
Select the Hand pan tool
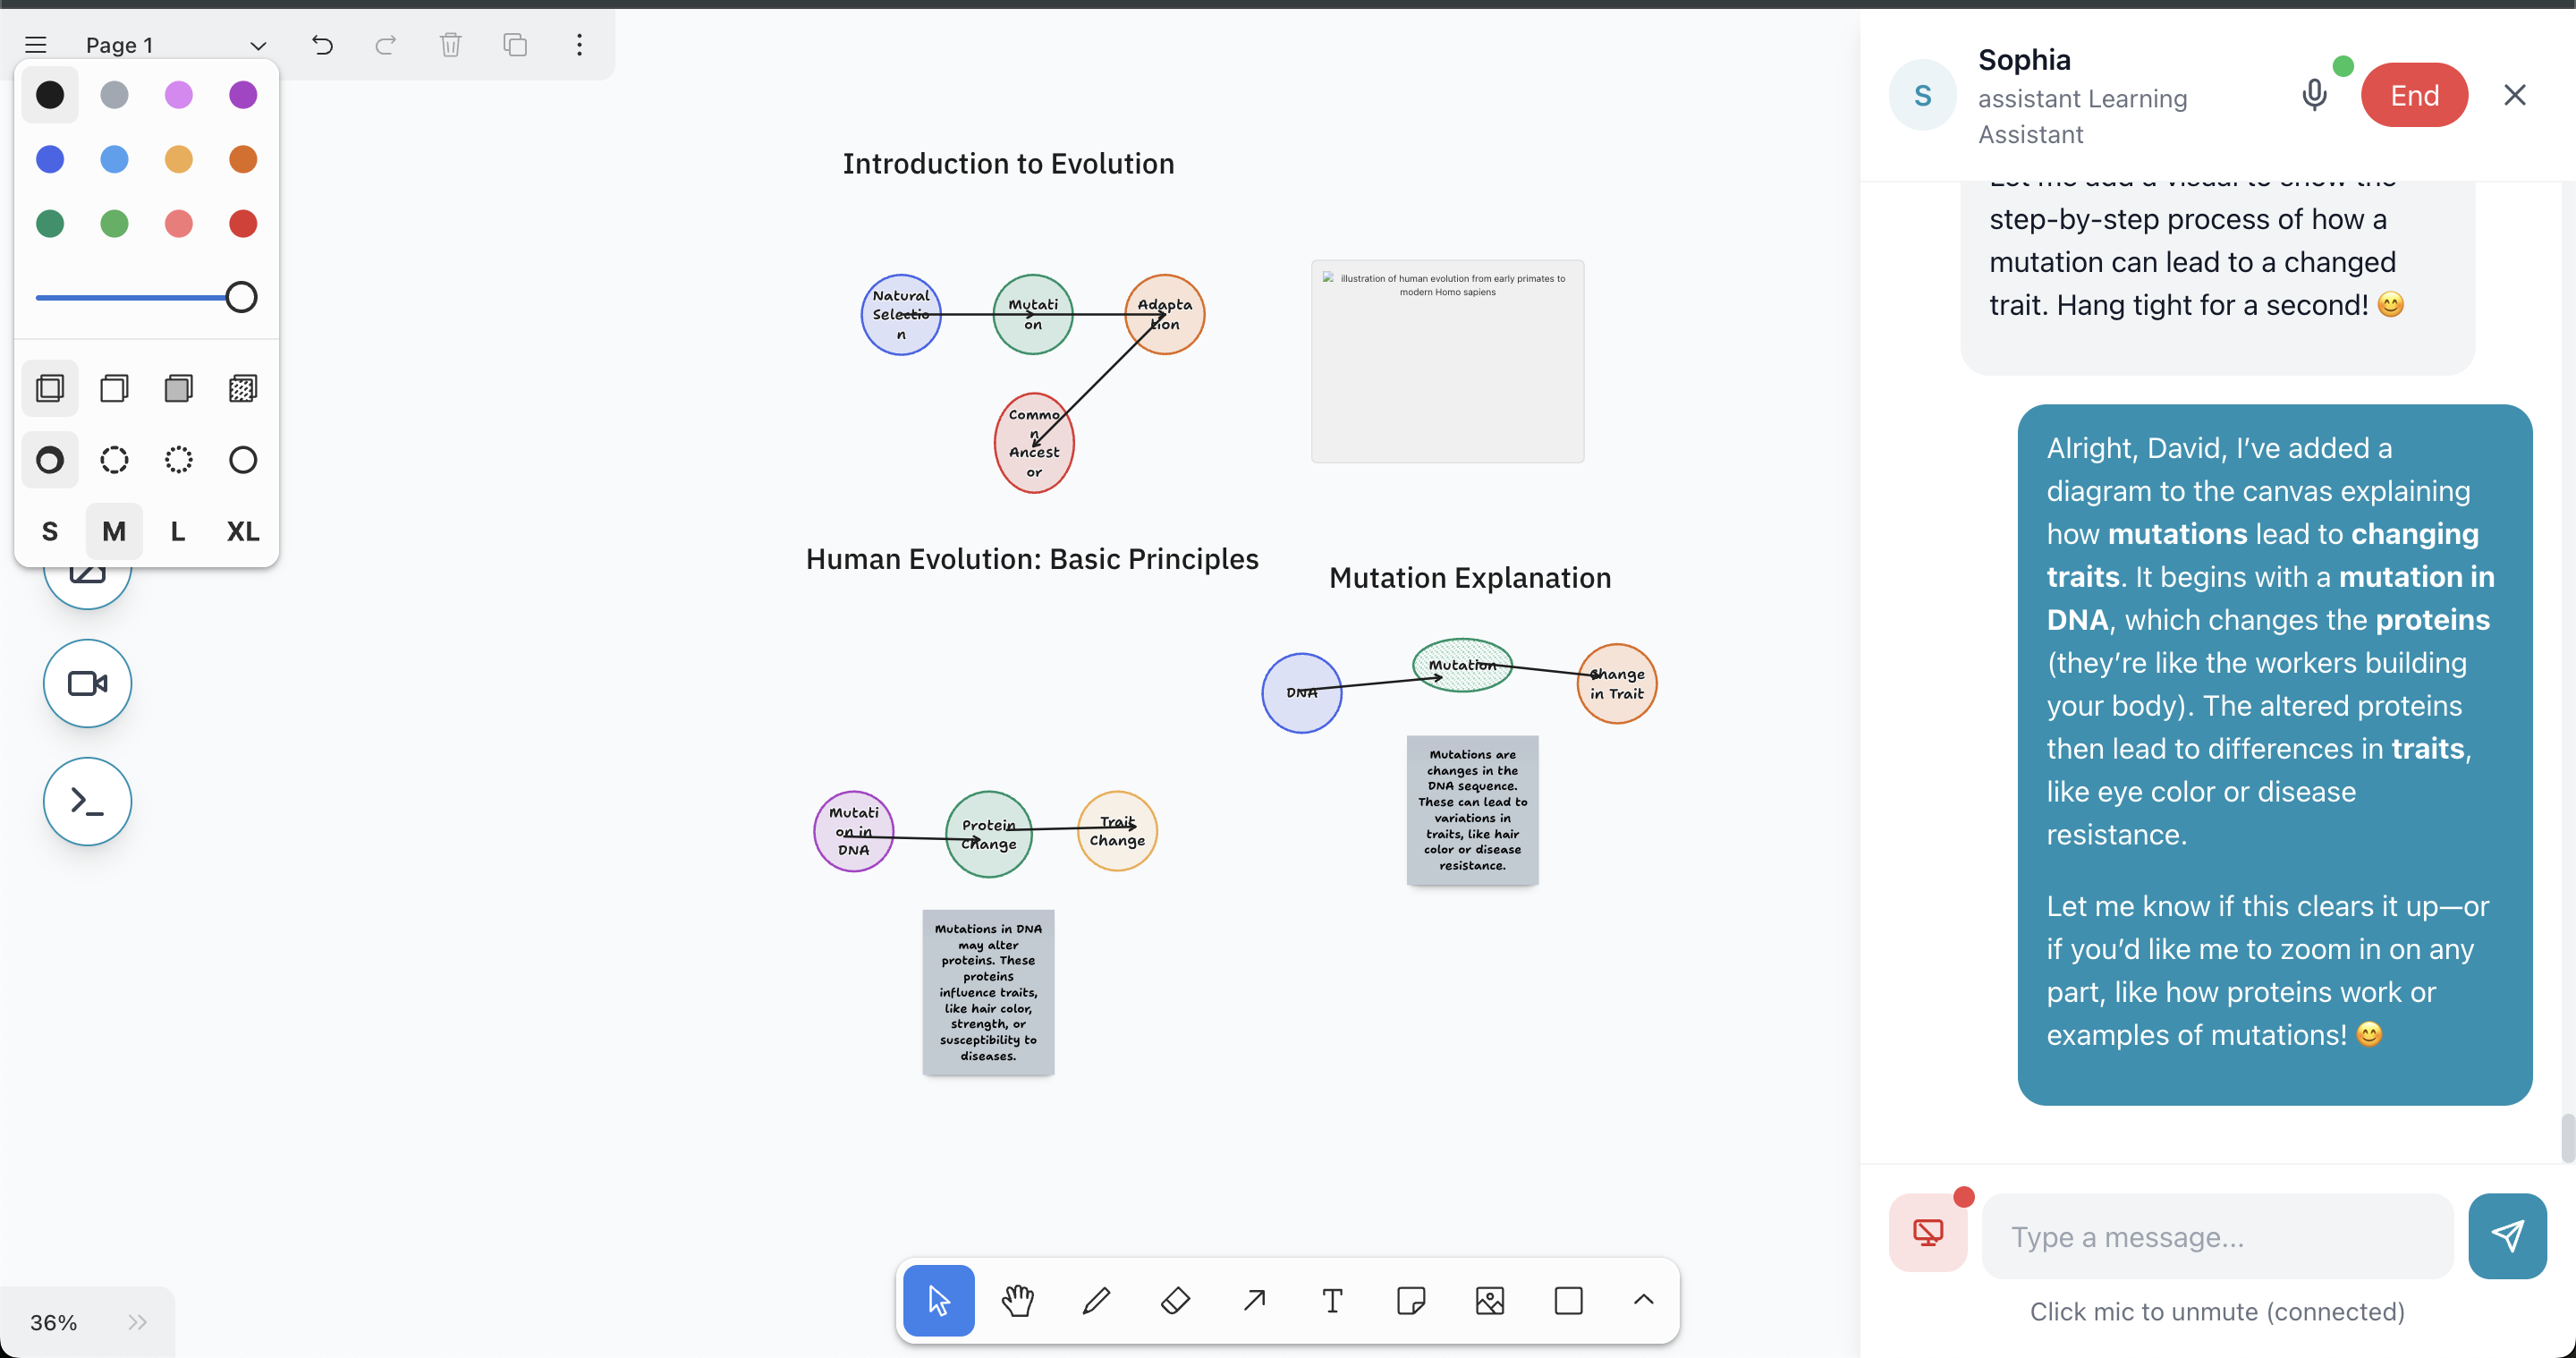[1017, 1301]
